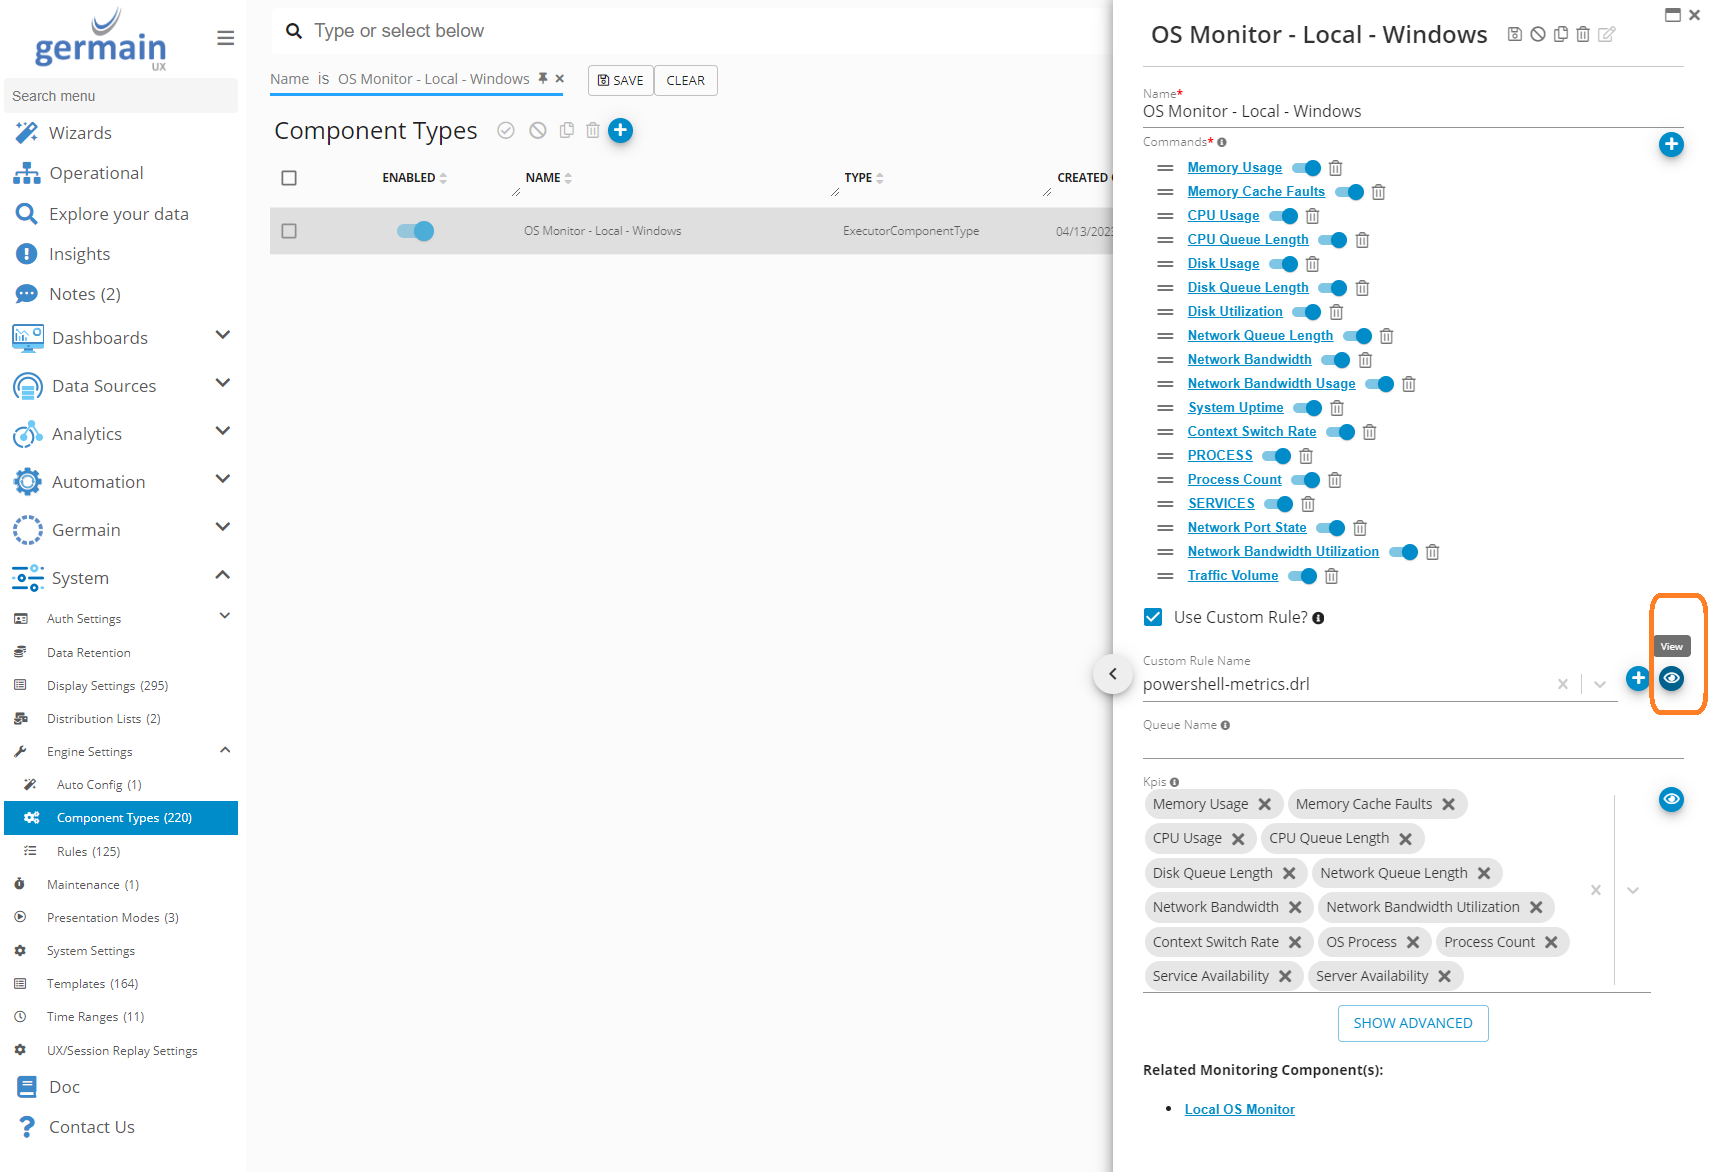Image resolution: width=1714 pixels, height=1172 pixels.
Task: Go to Templates (164) in the sidebar
Action: coord(92,984)
